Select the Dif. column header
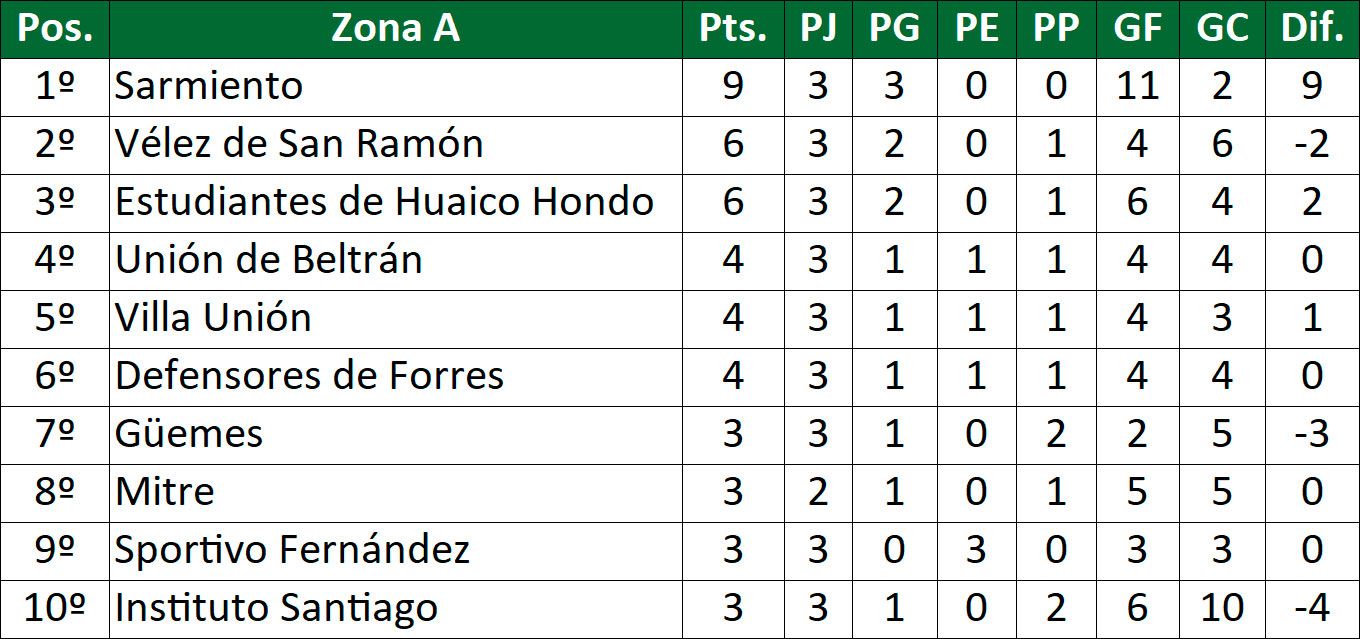Screen dimensions: 1360x639 (x=1312, y=29)
